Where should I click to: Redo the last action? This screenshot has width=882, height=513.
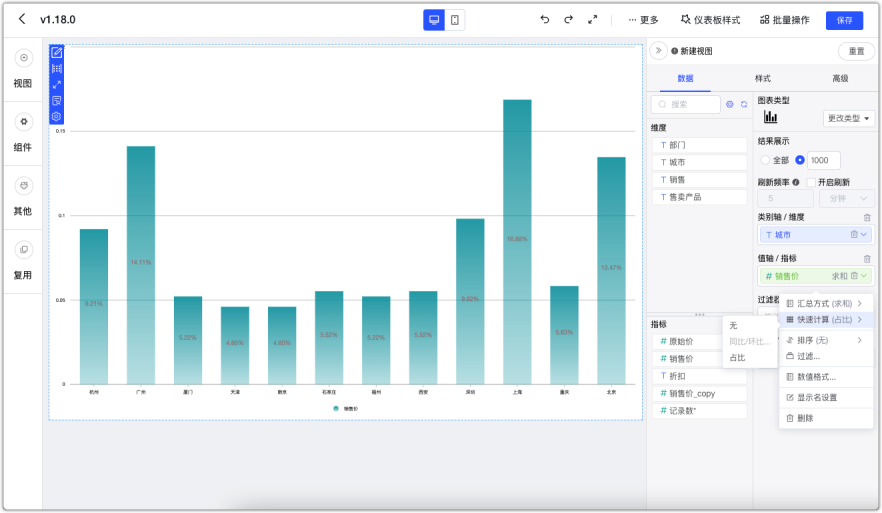[x=569, y=20]
